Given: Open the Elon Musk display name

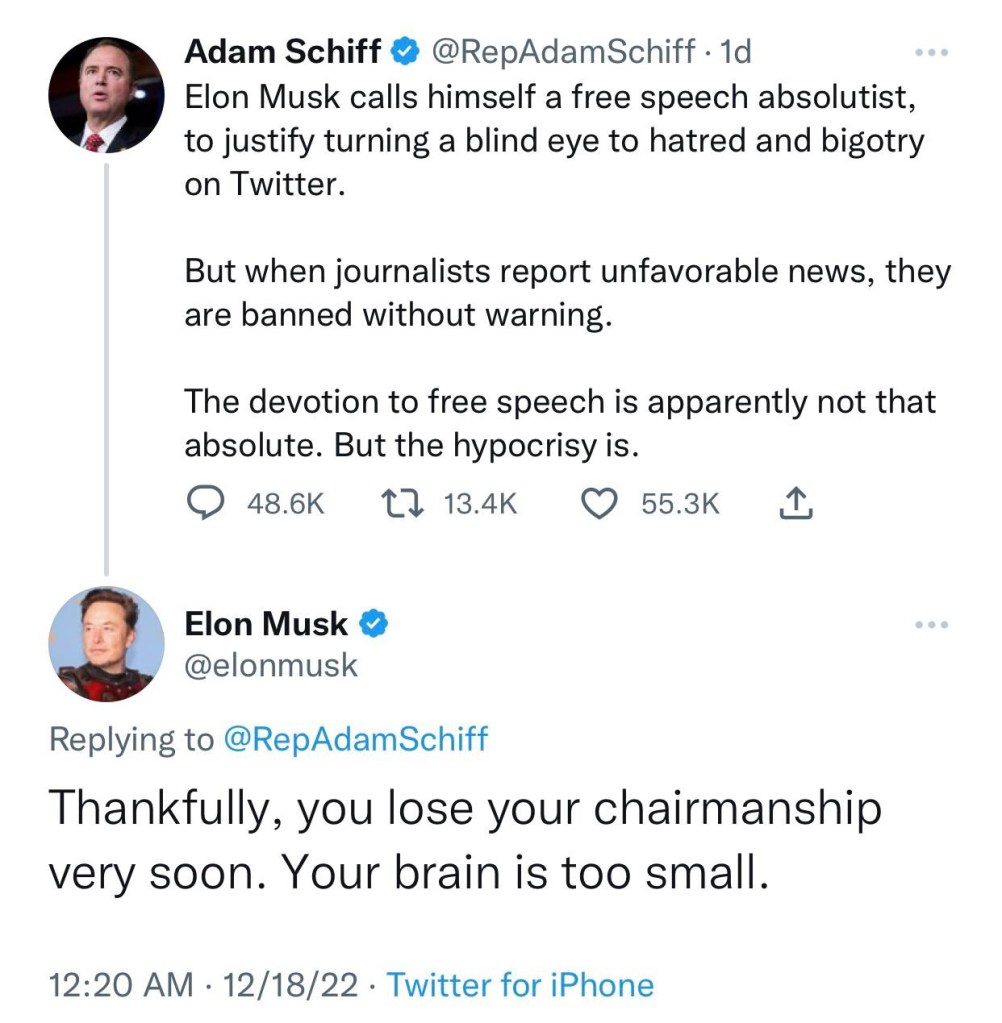Looking at the screenshot, I should (x=266, y=624).
